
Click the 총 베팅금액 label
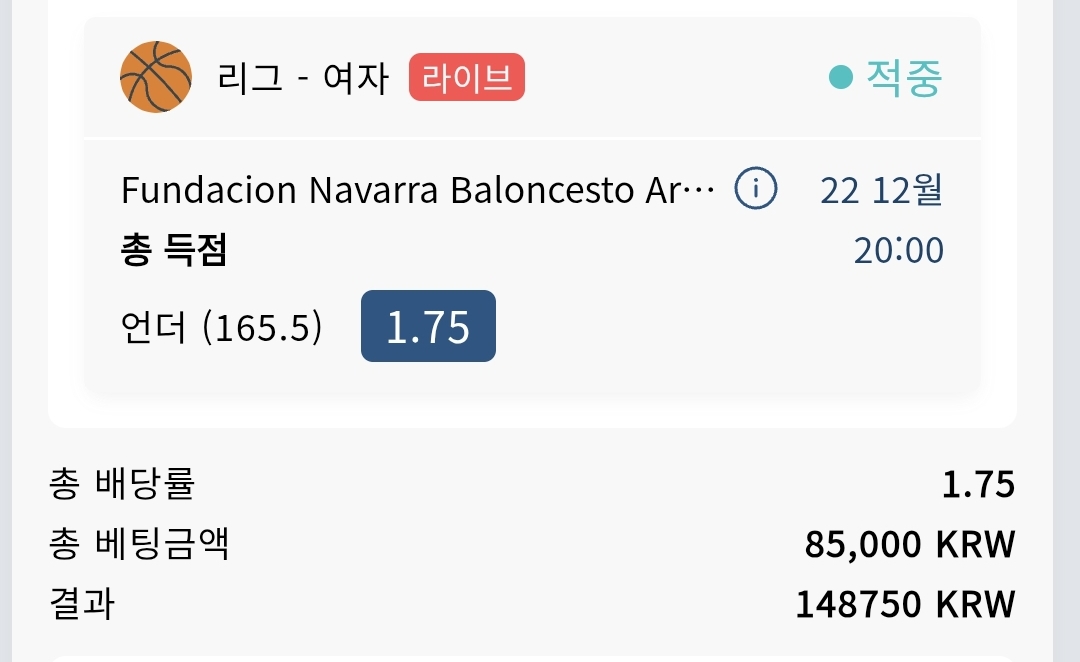click(x=138, y=544)
